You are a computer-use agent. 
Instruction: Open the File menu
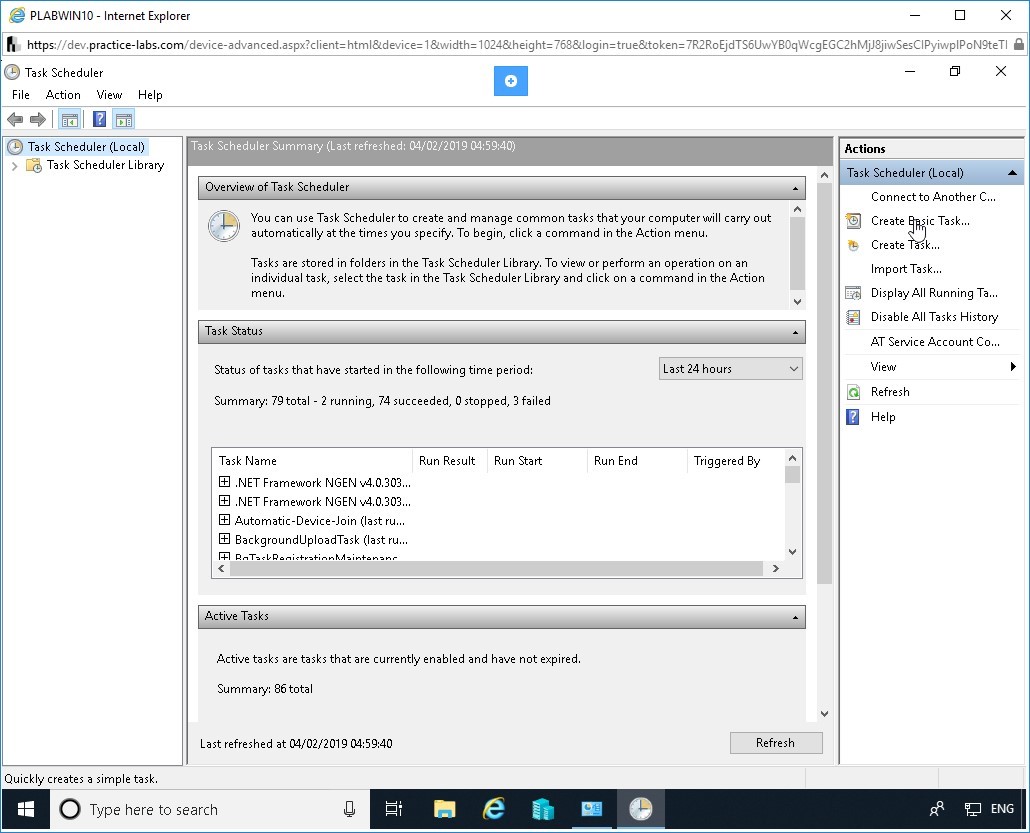point(20,95)
